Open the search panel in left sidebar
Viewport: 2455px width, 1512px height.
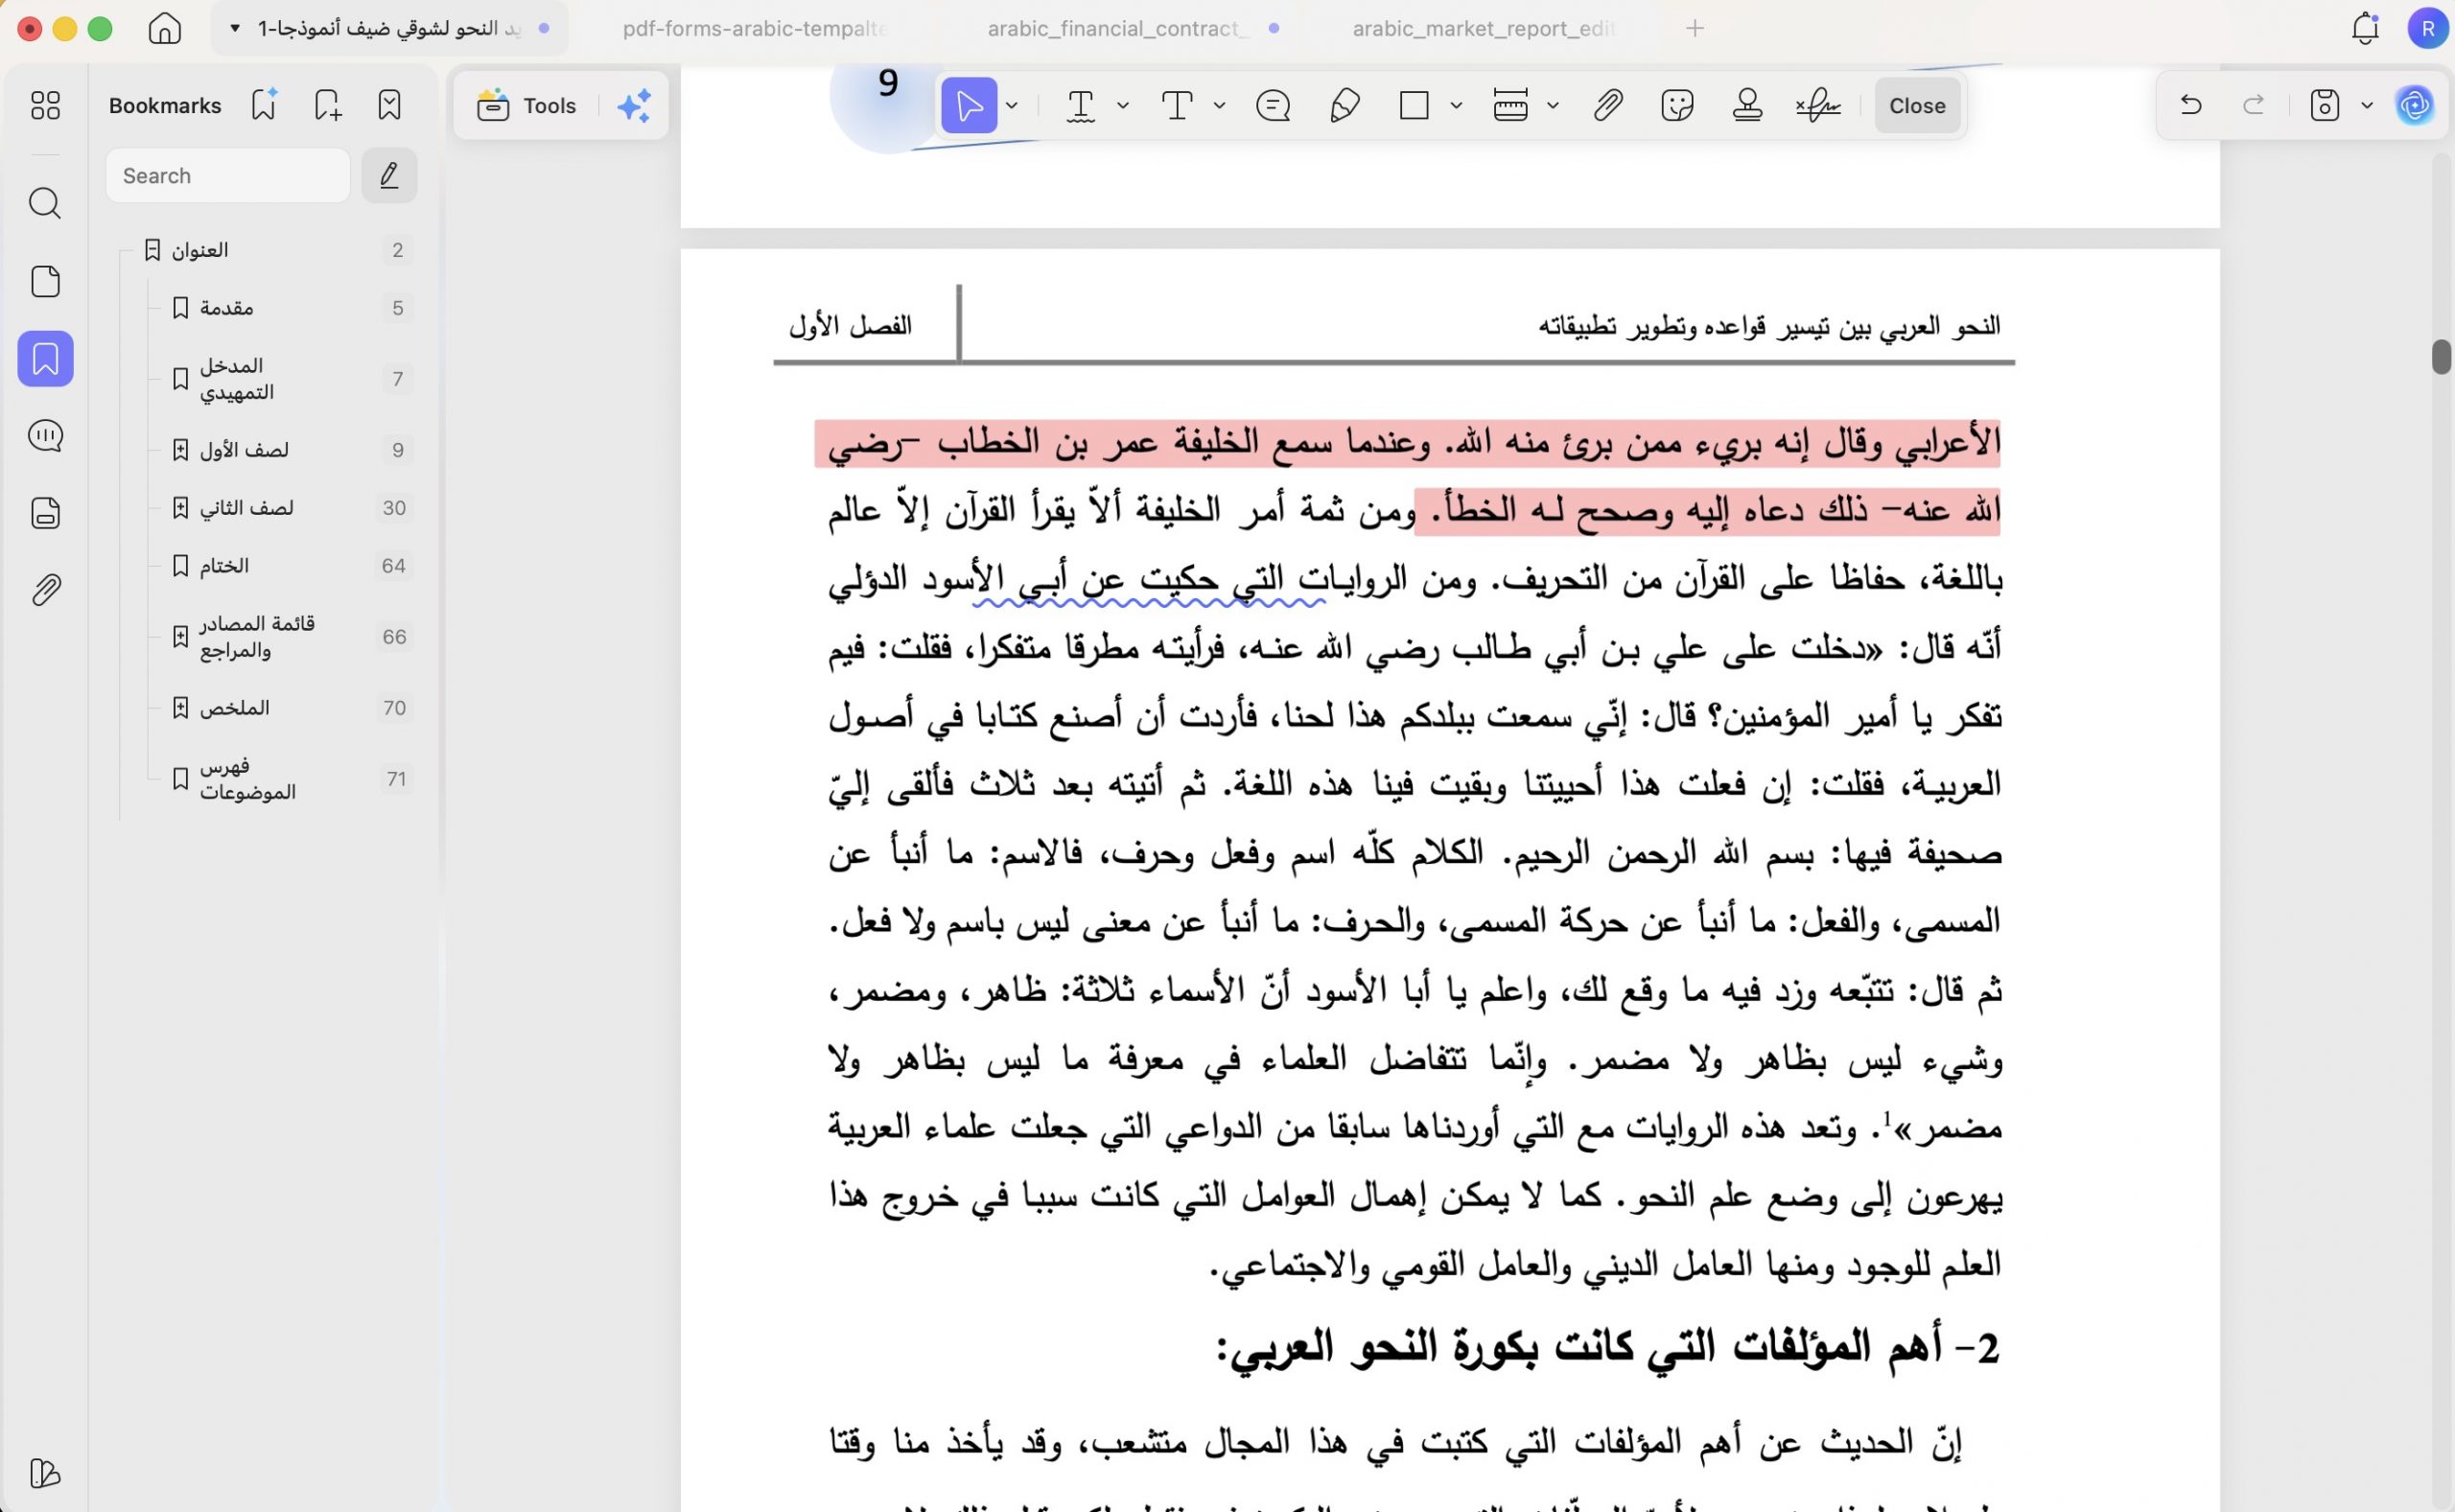(45, 204)
